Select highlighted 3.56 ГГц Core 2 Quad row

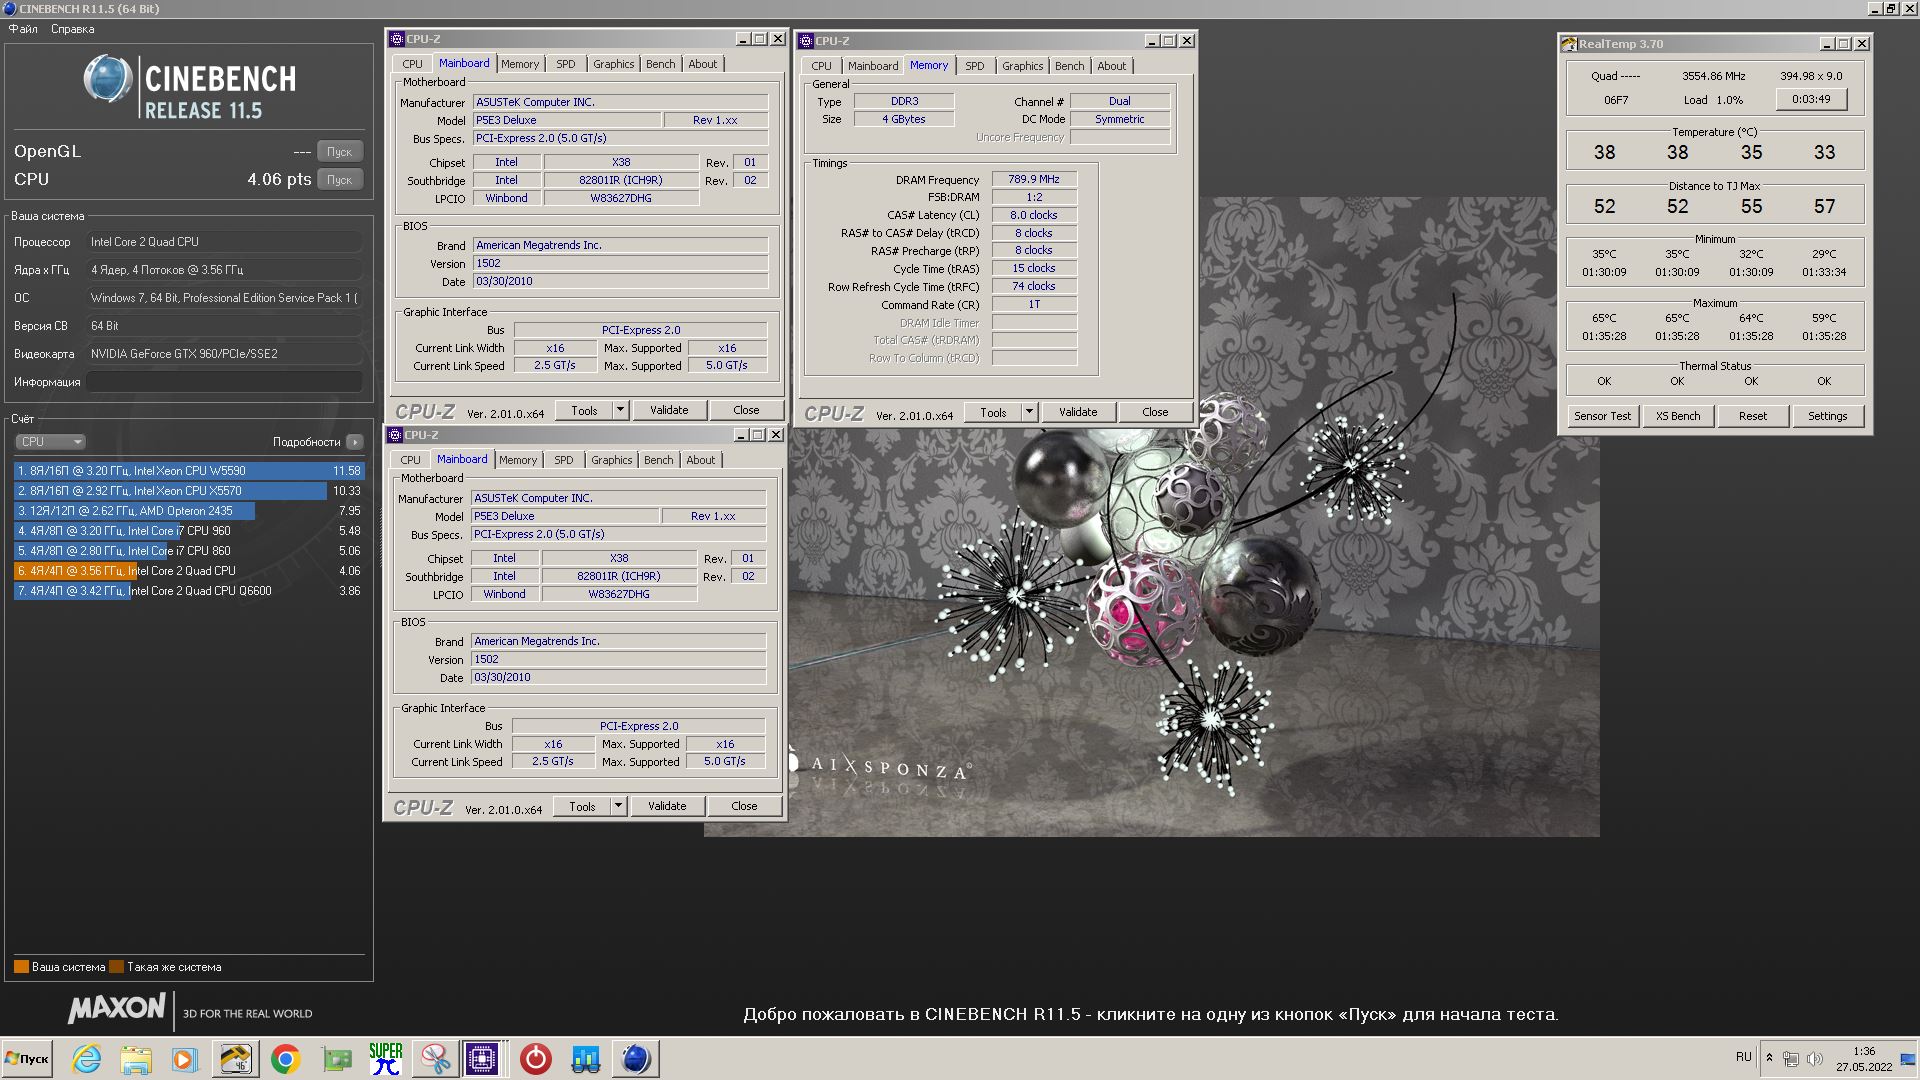pyautogui.click(x=189, y=571)
